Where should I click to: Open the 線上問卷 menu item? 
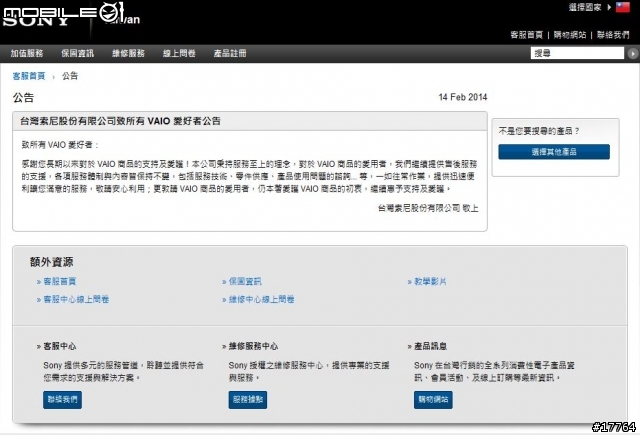coord(179,53)
